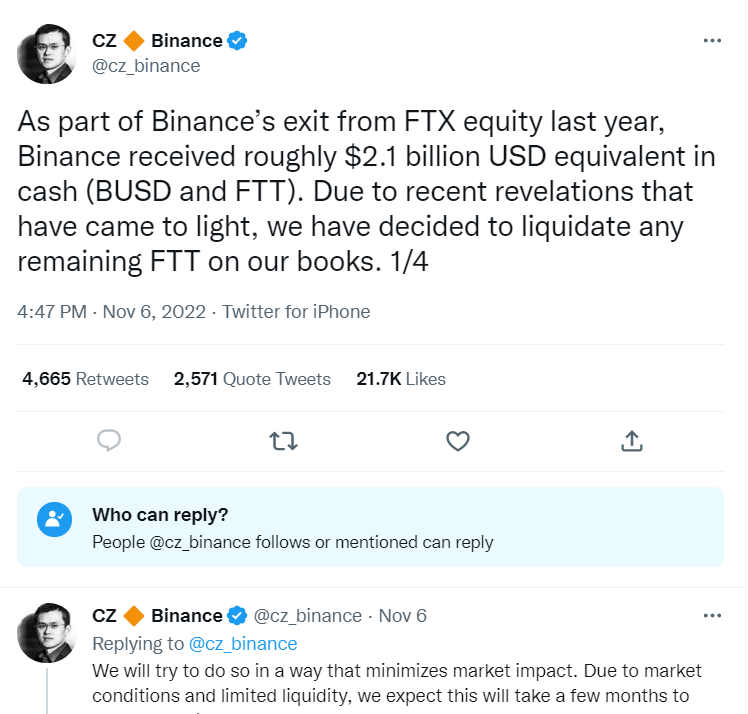Open the share upload icon
Viewport: 748px width, 714px height.
pyautogui.click(x=632, y=441)
